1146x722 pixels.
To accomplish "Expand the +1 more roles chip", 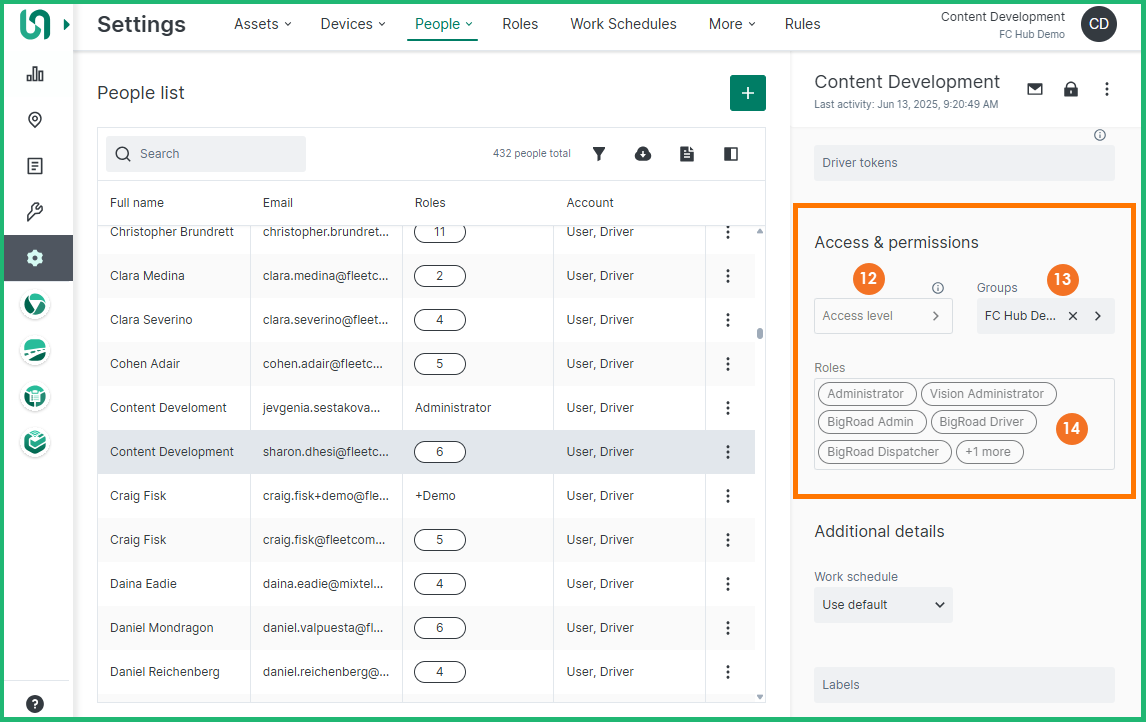I will pos(989,452).
